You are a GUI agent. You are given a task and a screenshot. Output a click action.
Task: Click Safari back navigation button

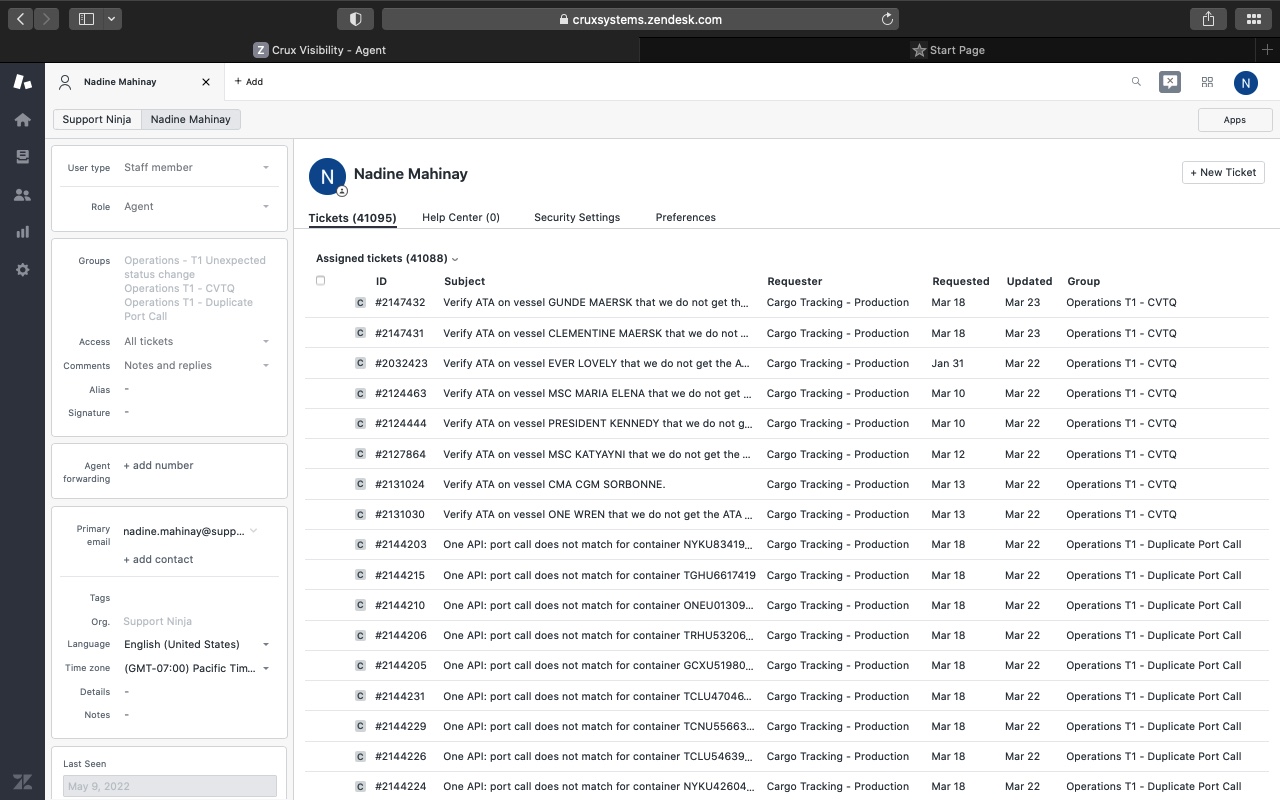[x=21, y=19]
